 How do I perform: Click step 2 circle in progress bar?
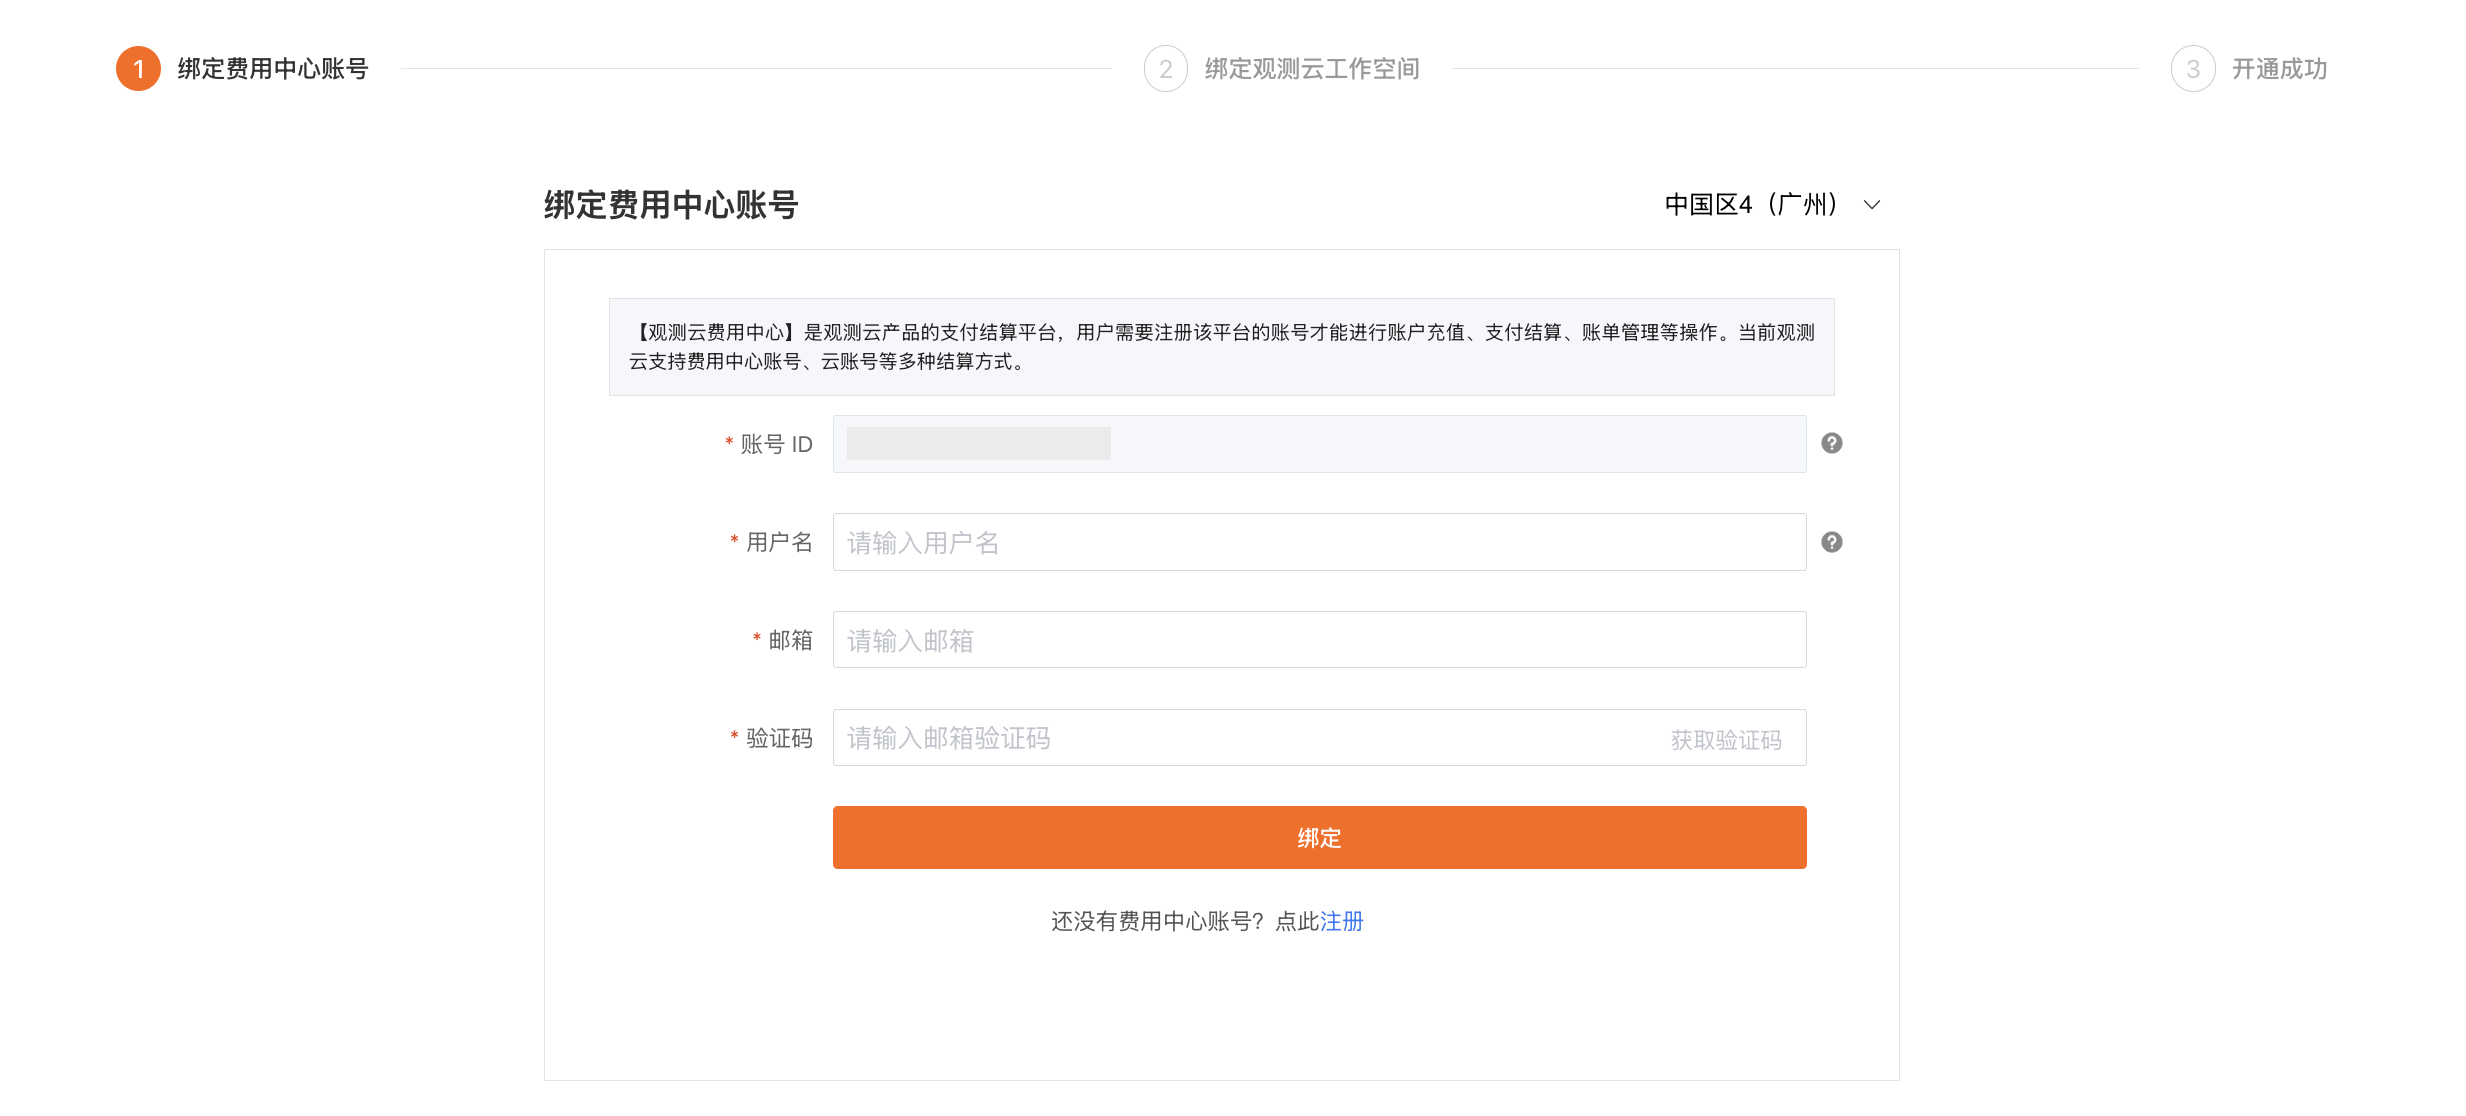point(1165,69)
